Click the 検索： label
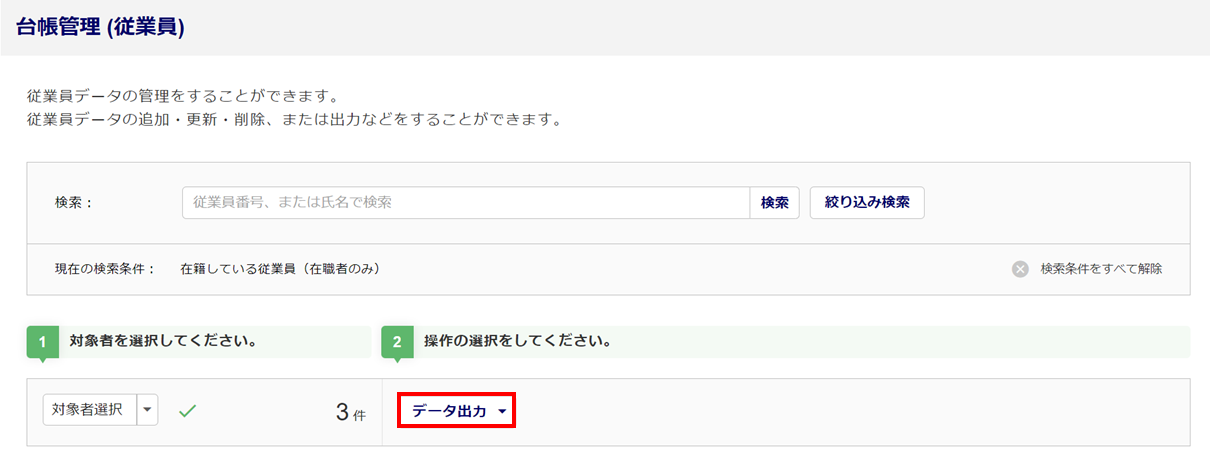This screenshot has width=1210, height=456. pyautogui.click(x=74, y=202)
